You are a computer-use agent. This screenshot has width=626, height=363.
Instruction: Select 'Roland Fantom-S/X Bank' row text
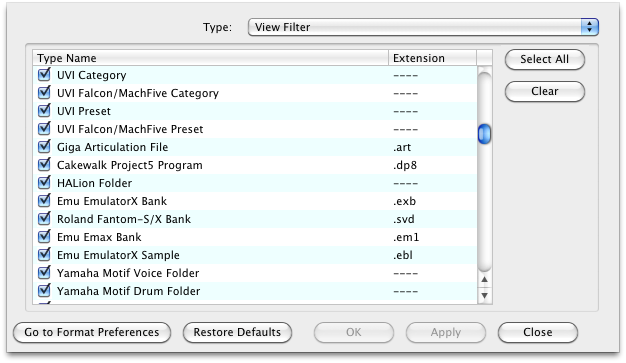click(124, 219)
